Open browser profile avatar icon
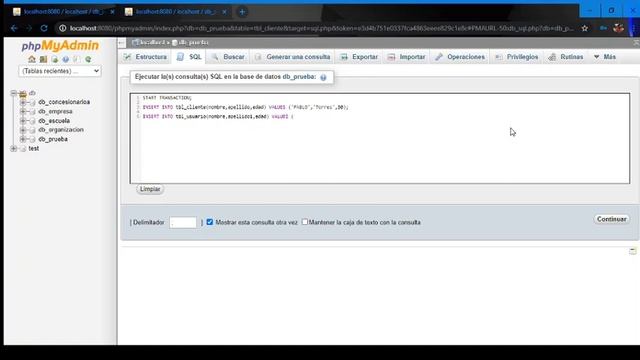 coord(618,28)
